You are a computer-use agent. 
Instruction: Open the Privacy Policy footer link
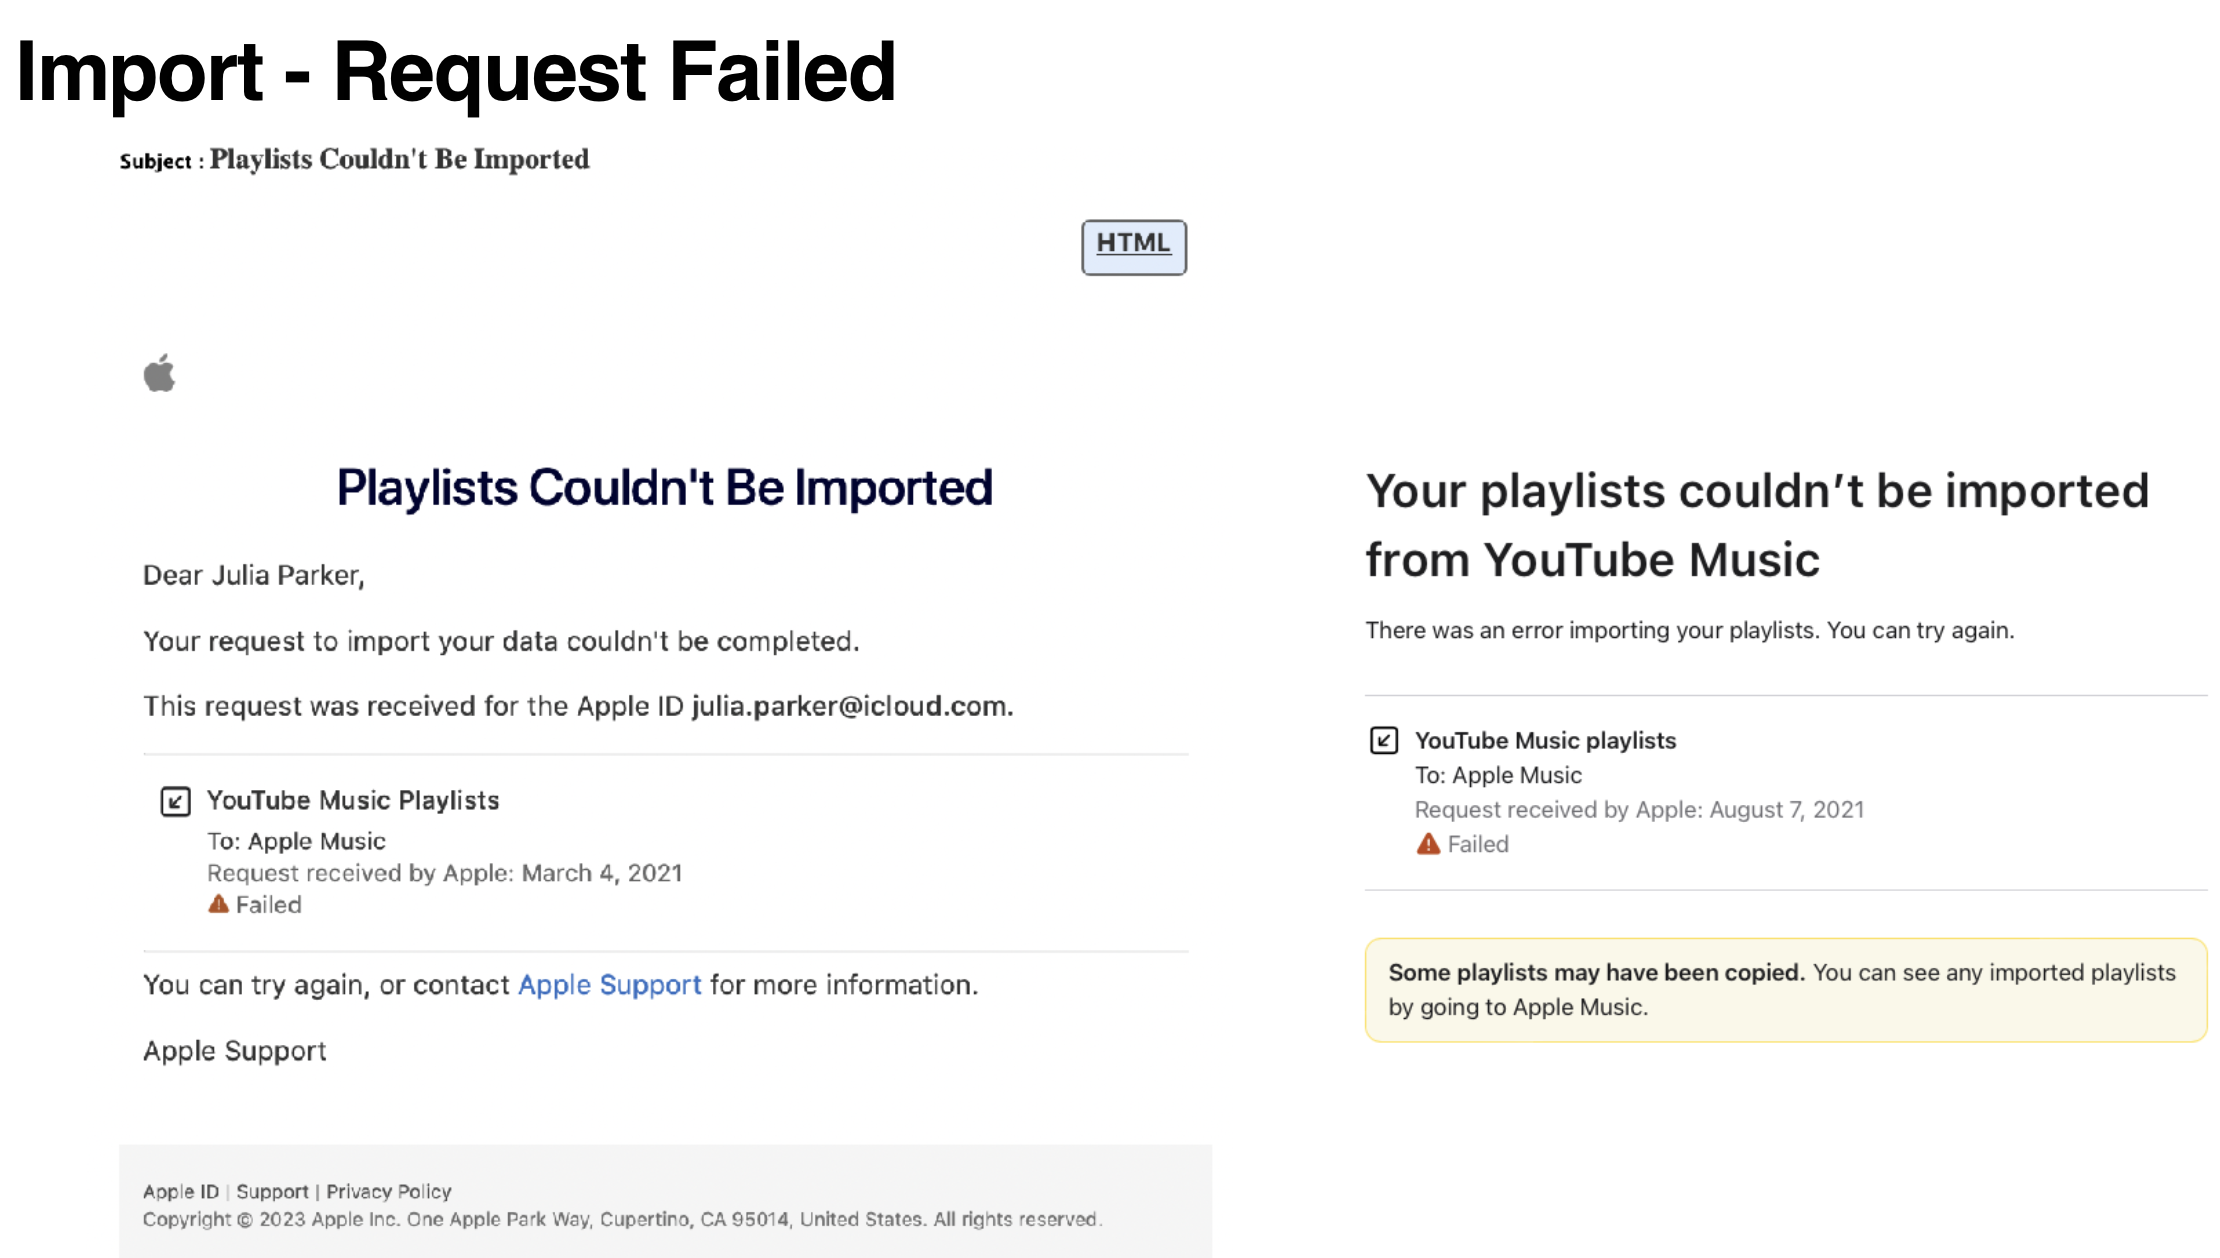coord(389,1191)
